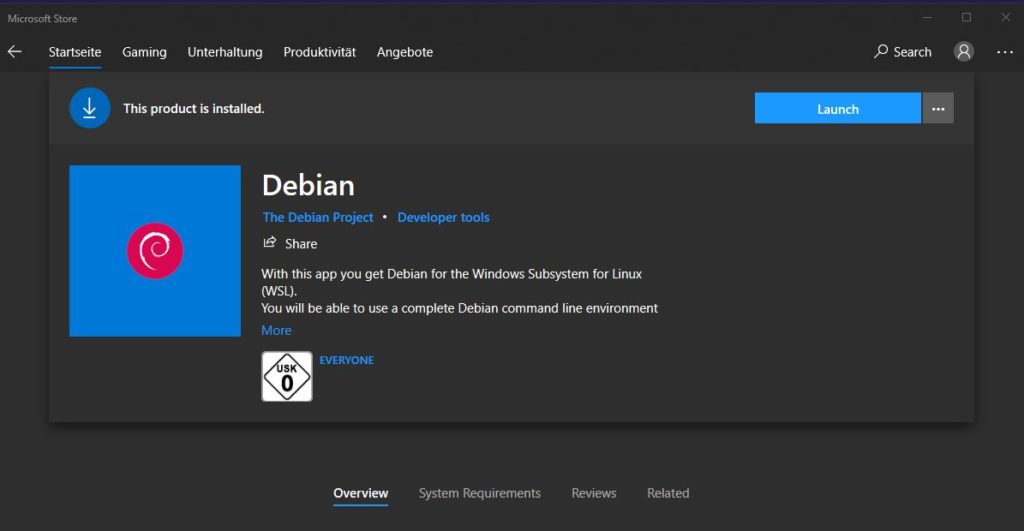Select the Produktivität tab

coord(319,52)
